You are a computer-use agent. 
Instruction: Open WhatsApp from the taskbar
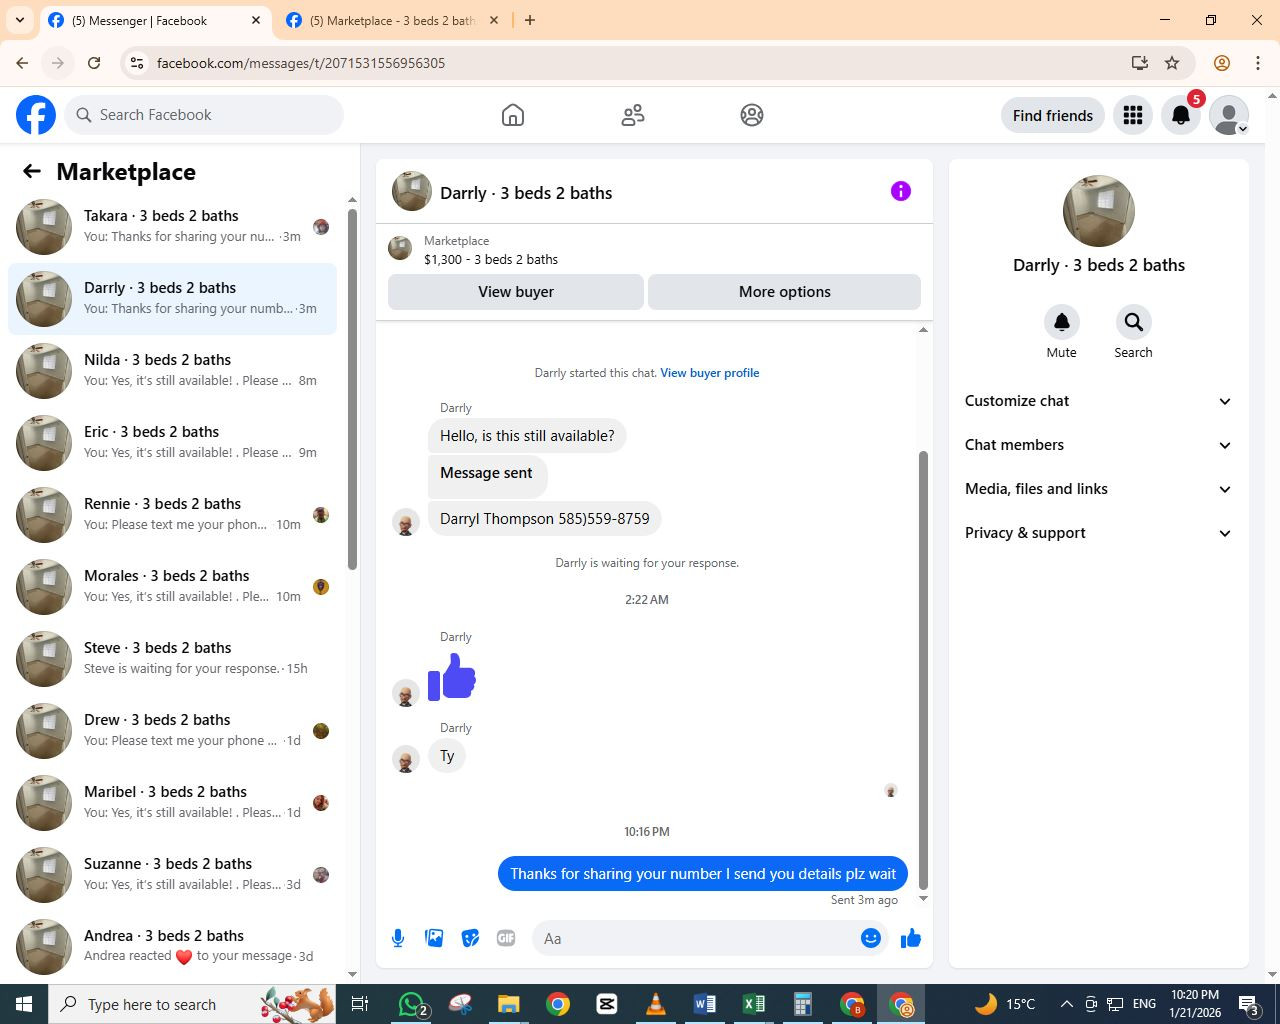pyautogui.click(x=412, y=1004)
